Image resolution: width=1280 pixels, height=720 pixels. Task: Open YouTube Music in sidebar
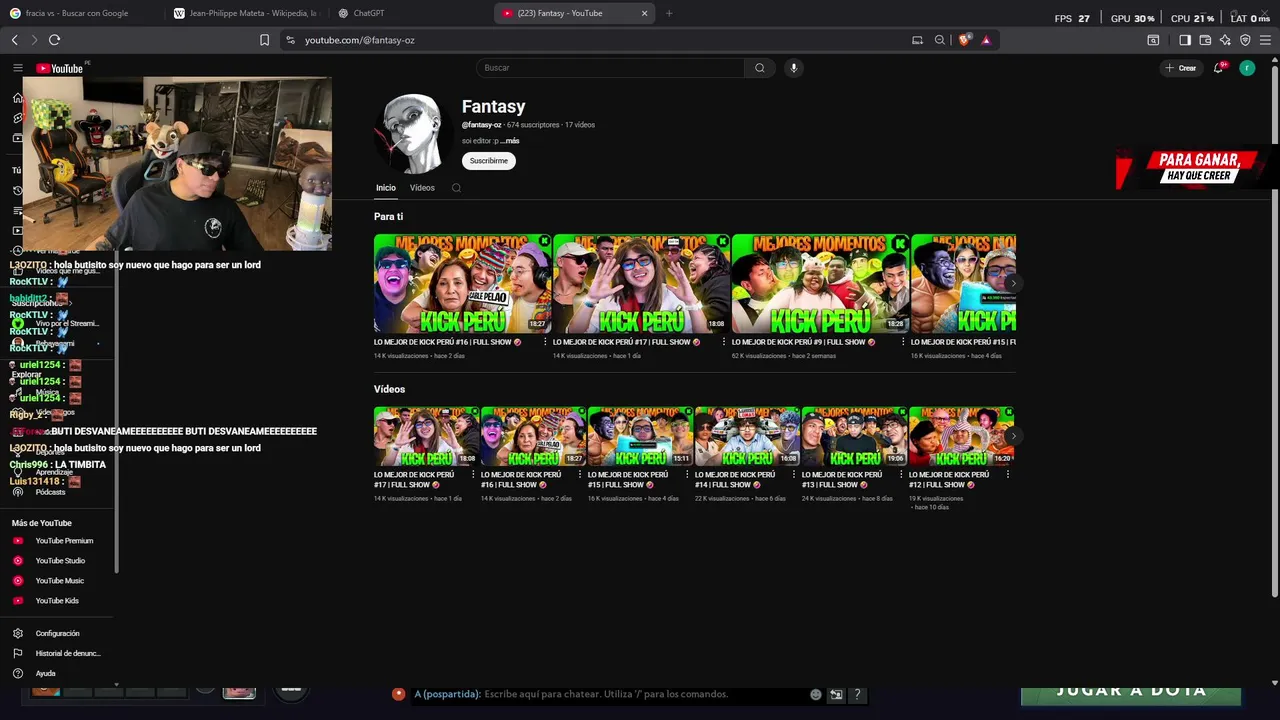(60, 581)
